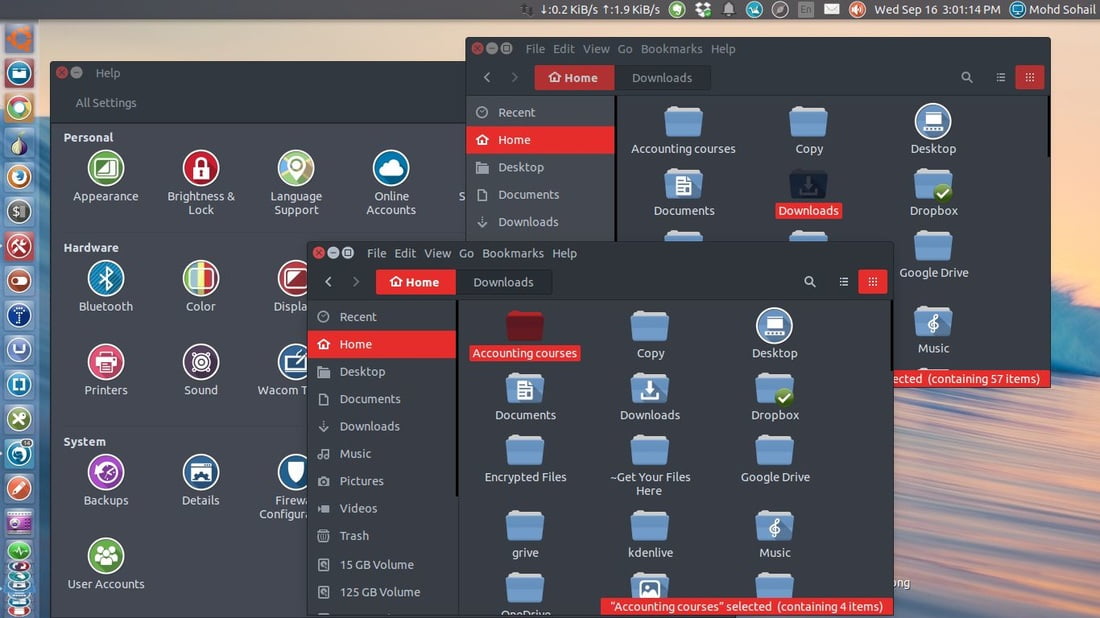Click the search magnifier in the file manager

(810, 282)
